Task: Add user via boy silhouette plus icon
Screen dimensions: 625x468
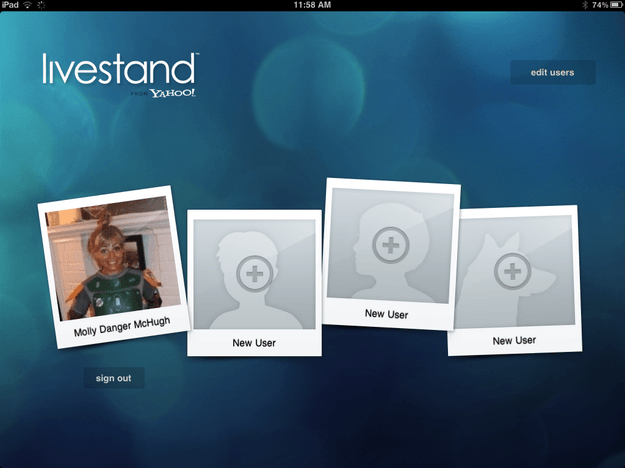Action: (255, 274)
